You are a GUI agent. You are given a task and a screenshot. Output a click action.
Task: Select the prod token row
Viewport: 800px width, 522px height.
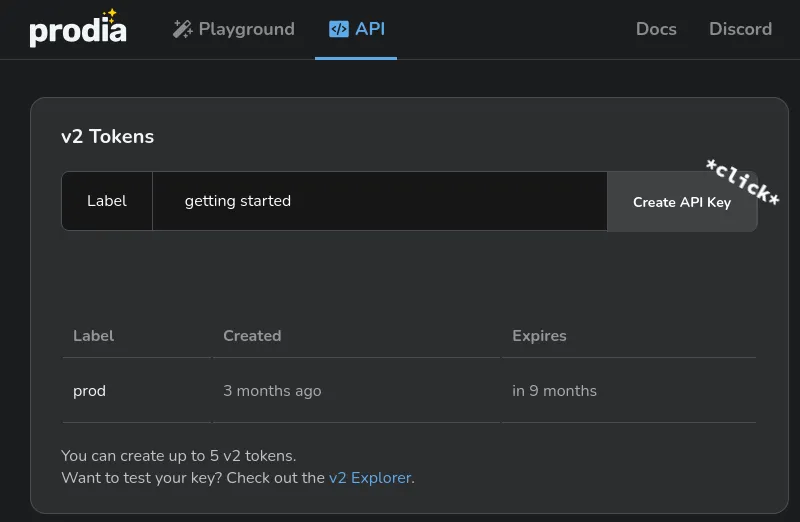[90, 391]
